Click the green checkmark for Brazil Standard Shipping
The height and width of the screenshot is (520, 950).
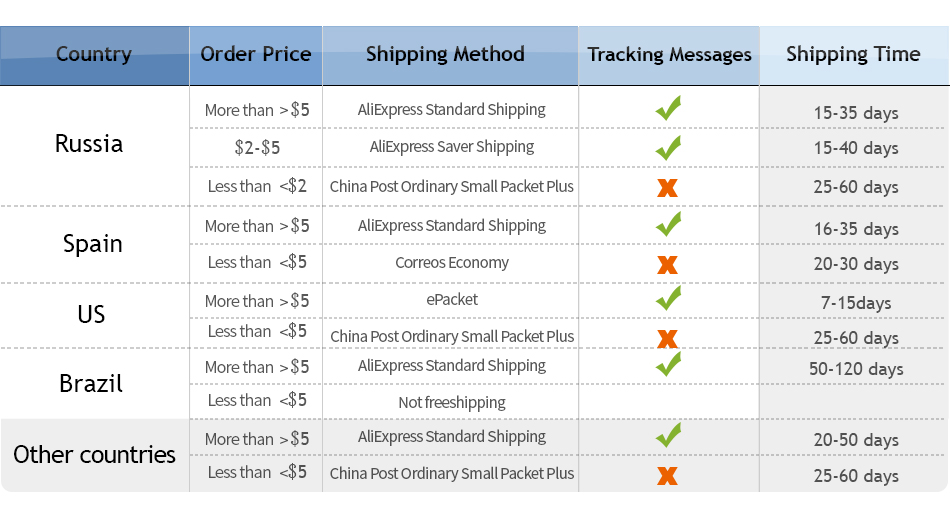668,364
